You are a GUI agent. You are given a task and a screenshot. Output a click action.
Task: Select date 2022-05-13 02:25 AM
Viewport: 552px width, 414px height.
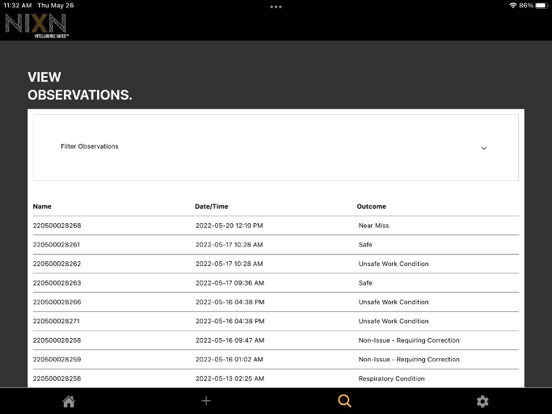click(x=230, y=378)
